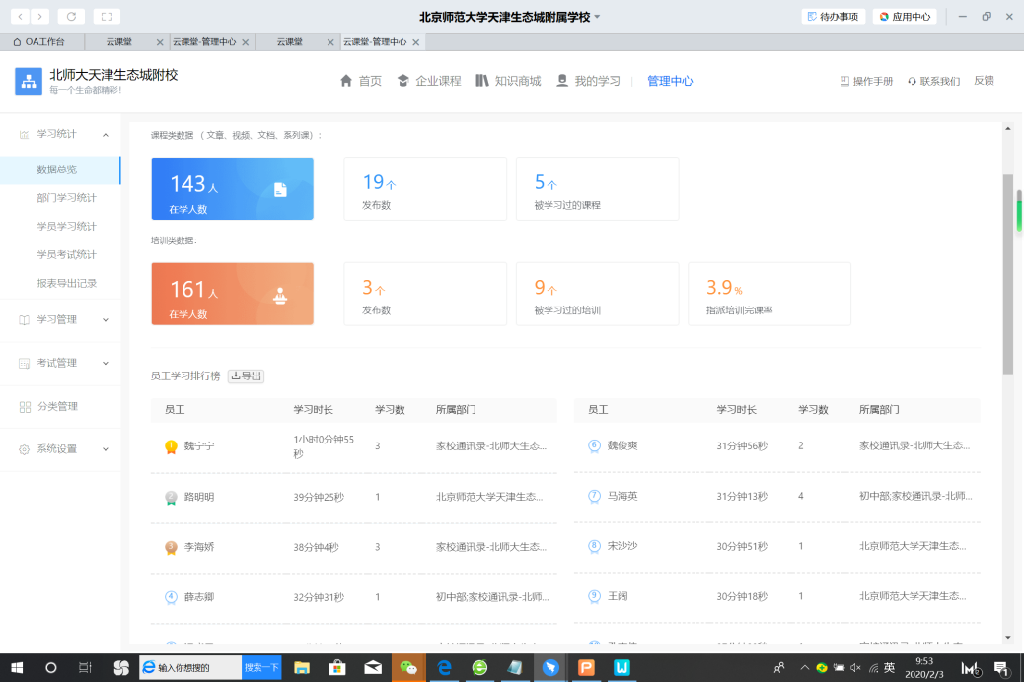Expand the 系统设置 sidebar section
This screenshot has height=682, width=1024.
[106, 449]
